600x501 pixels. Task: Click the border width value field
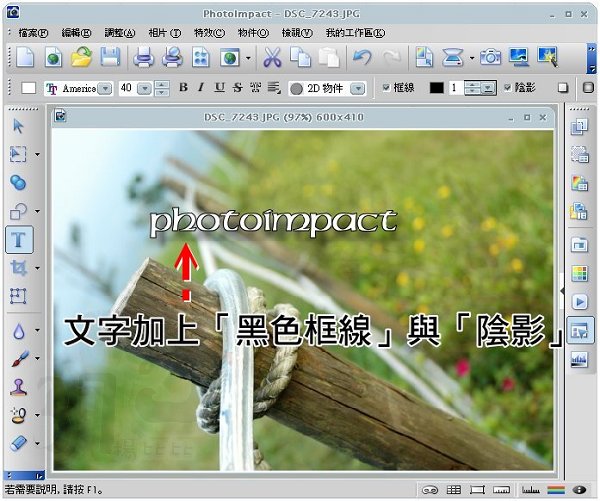pos(456,88)
